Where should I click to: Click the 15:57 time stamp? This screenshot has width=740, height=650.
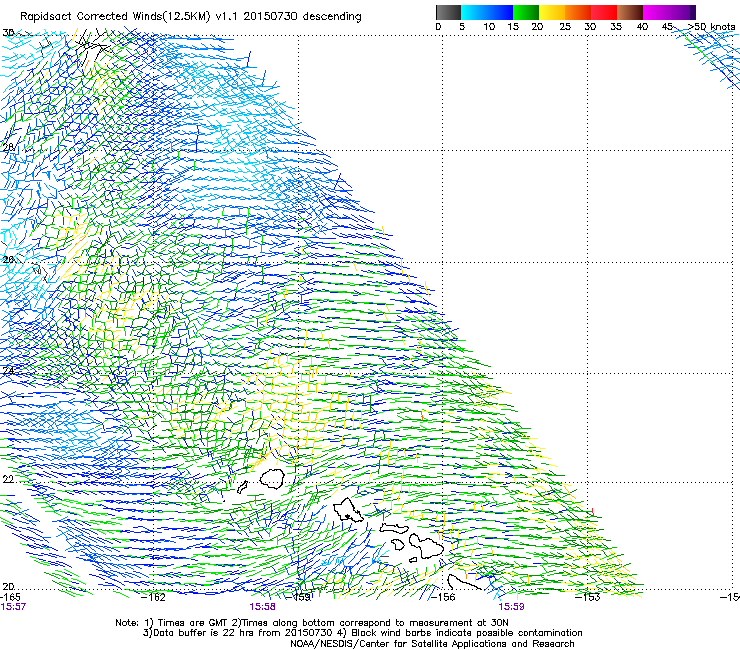(13, 607)
